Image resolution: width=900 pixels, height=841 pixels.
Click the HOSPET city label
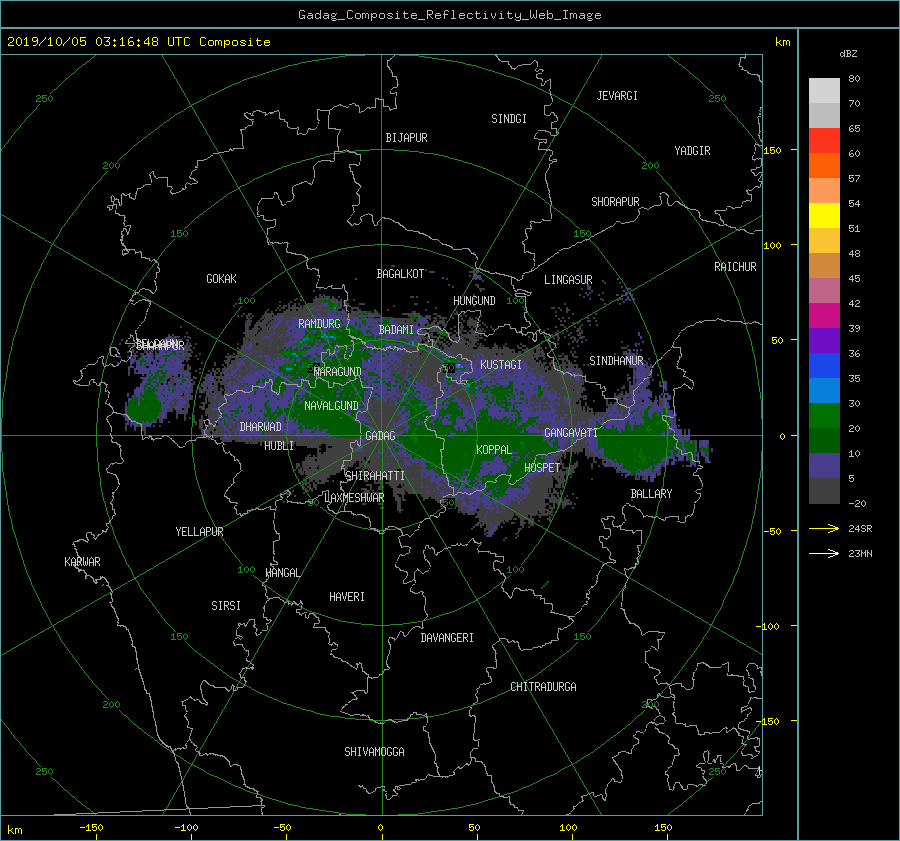click(542, 468)
